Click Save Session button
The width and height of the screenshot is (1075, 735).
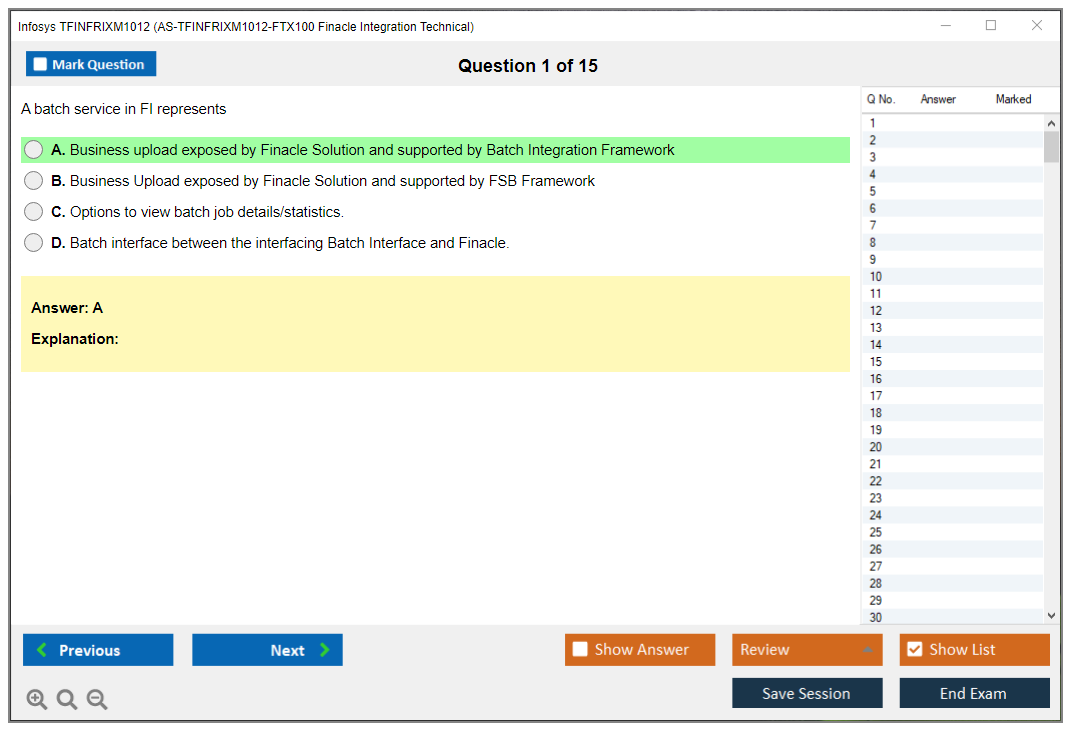point(807,693)
